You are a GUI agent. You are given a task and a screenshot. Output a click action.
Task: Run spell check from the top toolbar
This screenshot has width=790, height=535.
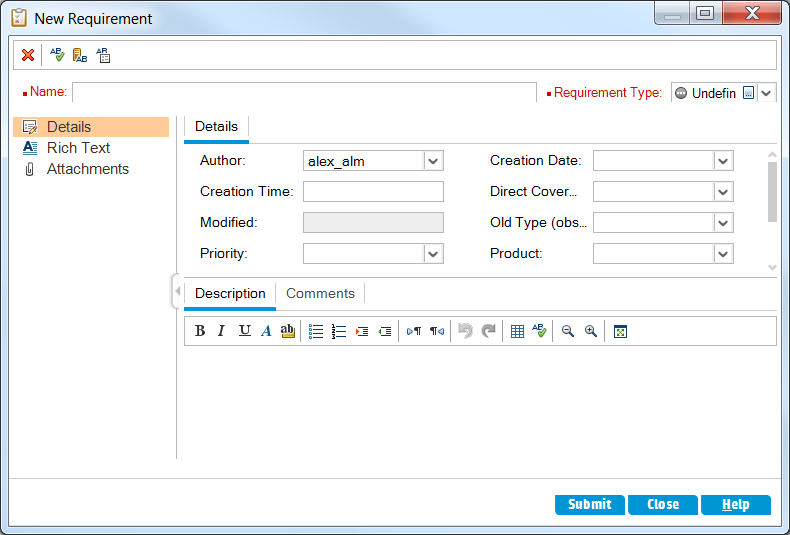[57, 55]
